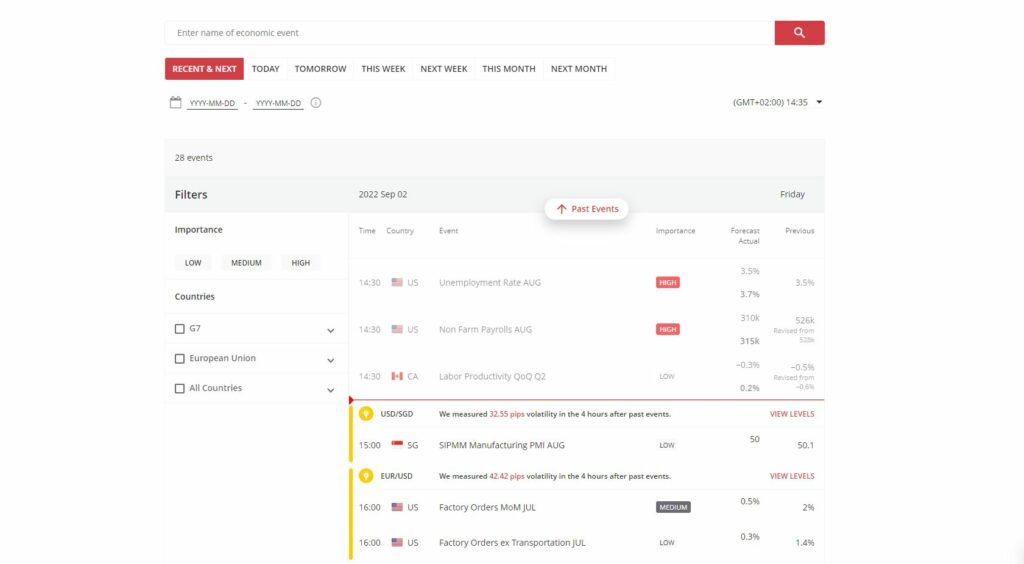The height and width of the screenshot is (564, 1024).
Task: Open VIEW LEVELS link for USD/SGD
Action: tap(791, 414)
